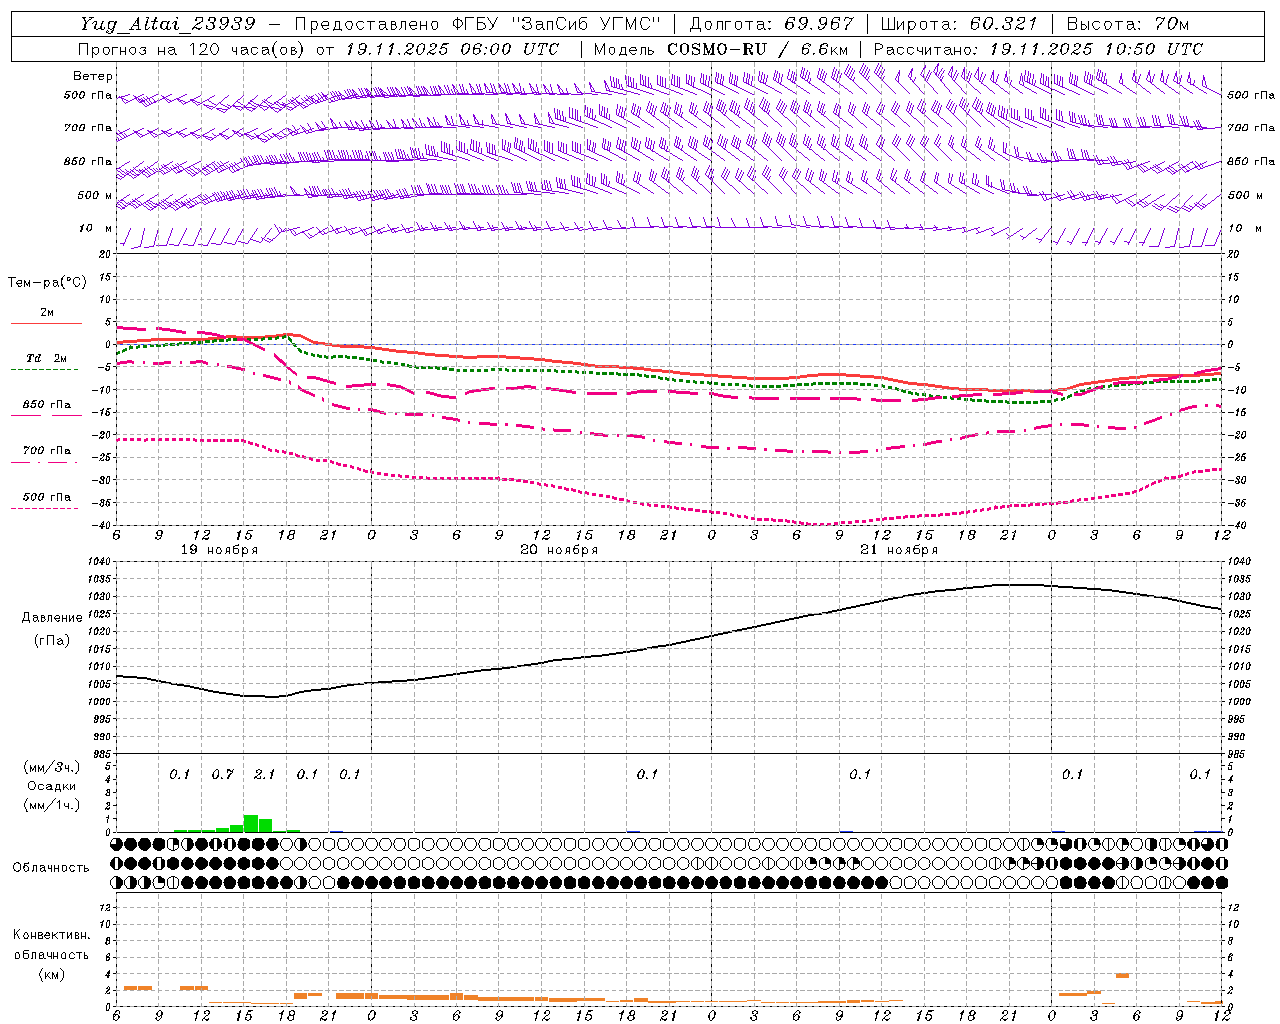Select the 10 м wind level label on the left
The image size is (1280, 1024).
tap(96, 229)
